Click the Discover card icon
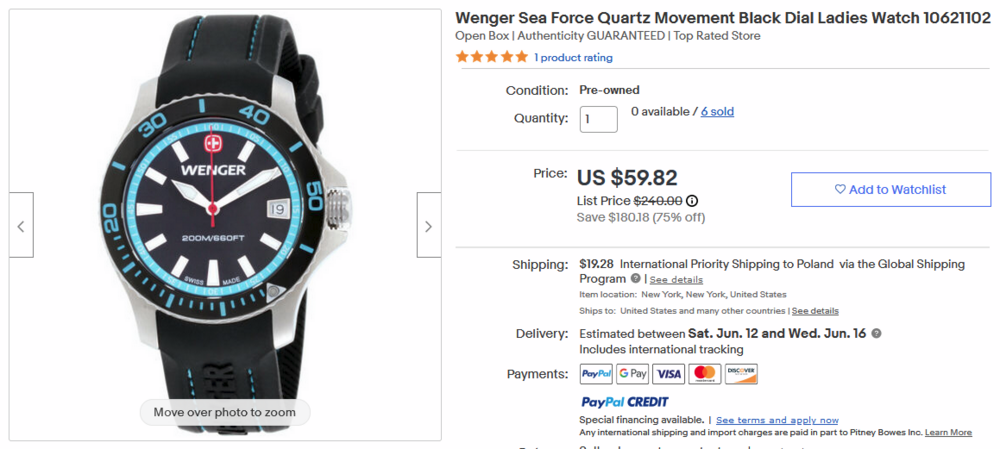This screenshot has height=449, width=1000. coord(741,374)
